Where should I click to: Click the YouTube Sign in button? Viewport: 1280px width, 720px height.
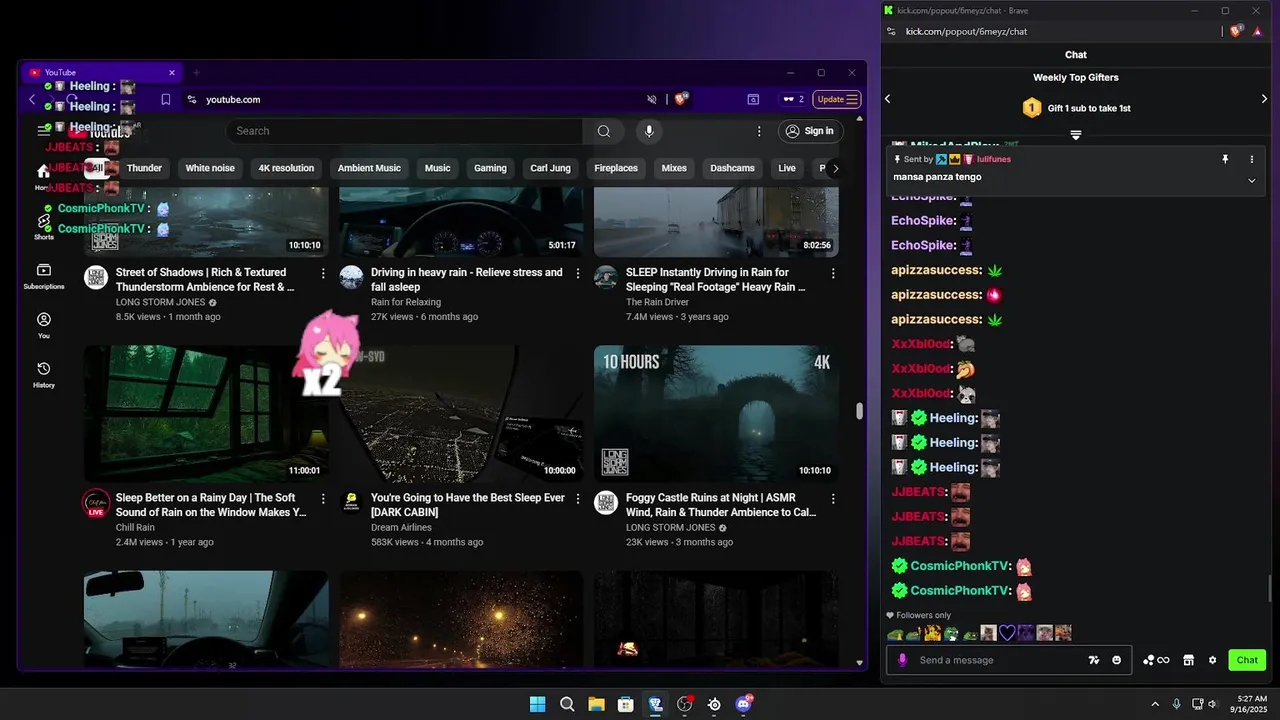[809, 131]
